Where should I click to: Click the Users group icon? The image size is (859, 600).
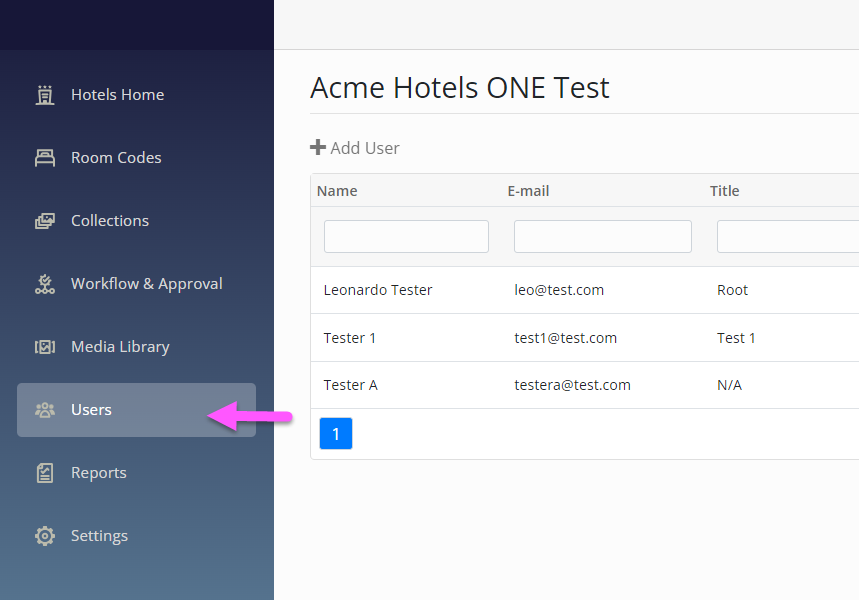(45, 410)
